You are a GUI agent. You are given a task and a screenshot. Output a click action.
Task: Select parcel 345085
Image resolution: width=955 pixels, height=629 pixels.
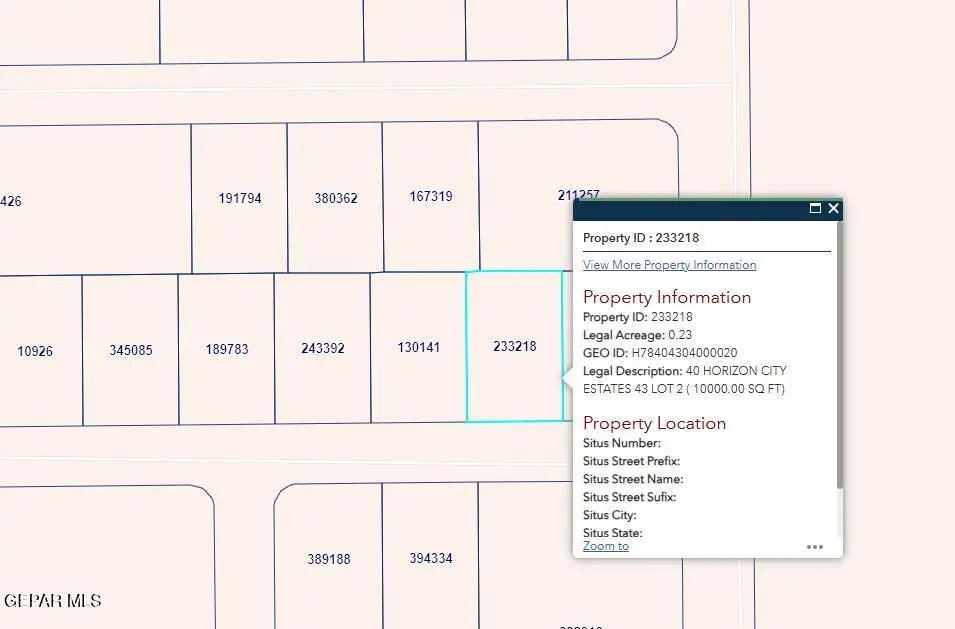coord(131,350)
